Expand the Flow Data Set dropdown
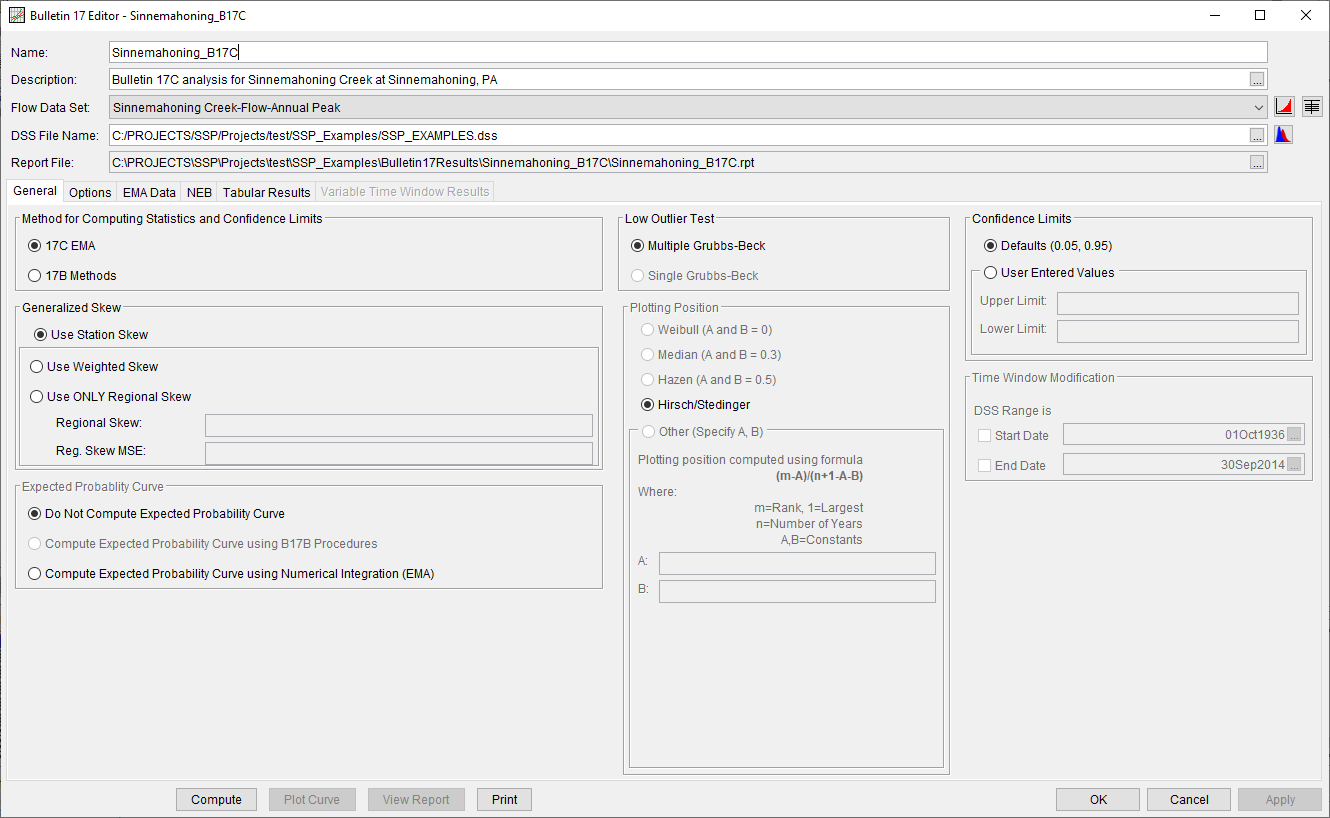1330x818 pixels. (x=1258, y=107)
